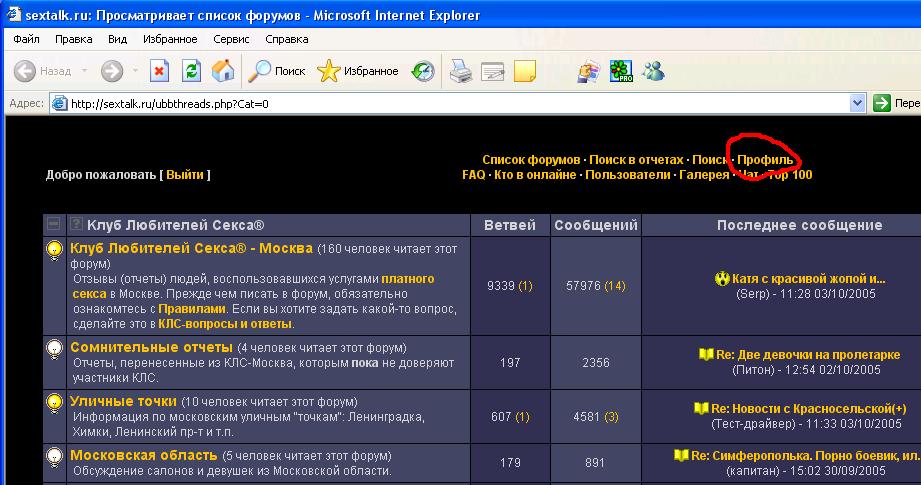Image resolution: width=921 pixels, height=485 pixels.
Task: Open the Сервис menu
Action: coord(231,39)
